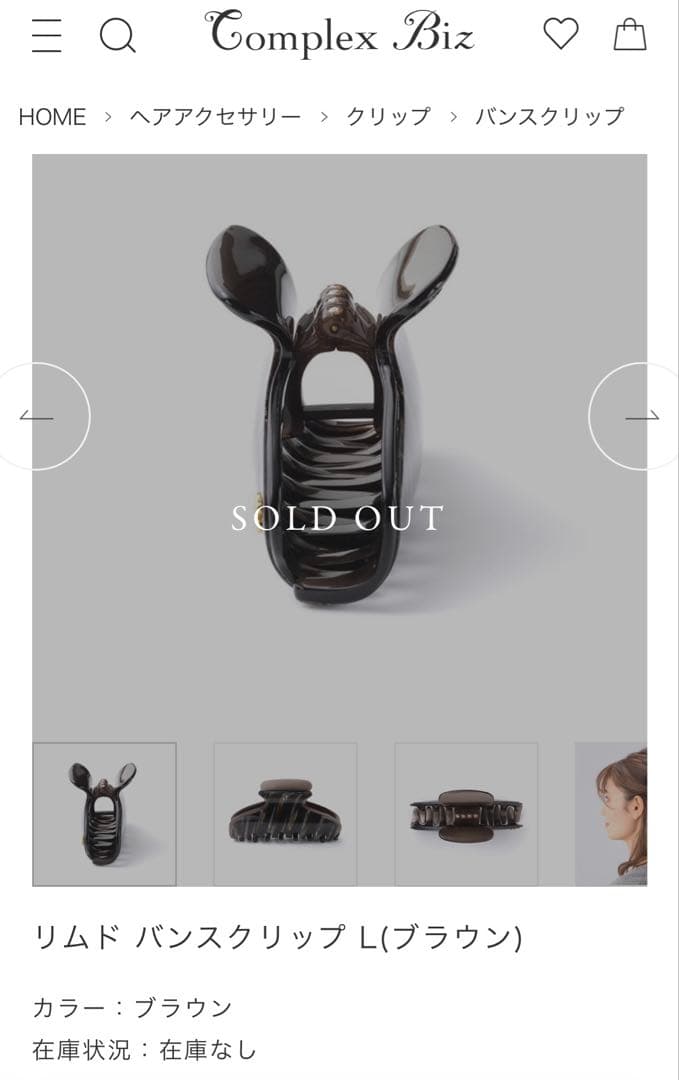Viewport: 679px width, 1080px height.
Task: Open ヘアアクセサリー breadcrumb category
Action: pyautogui.click(x=216, y=116)
